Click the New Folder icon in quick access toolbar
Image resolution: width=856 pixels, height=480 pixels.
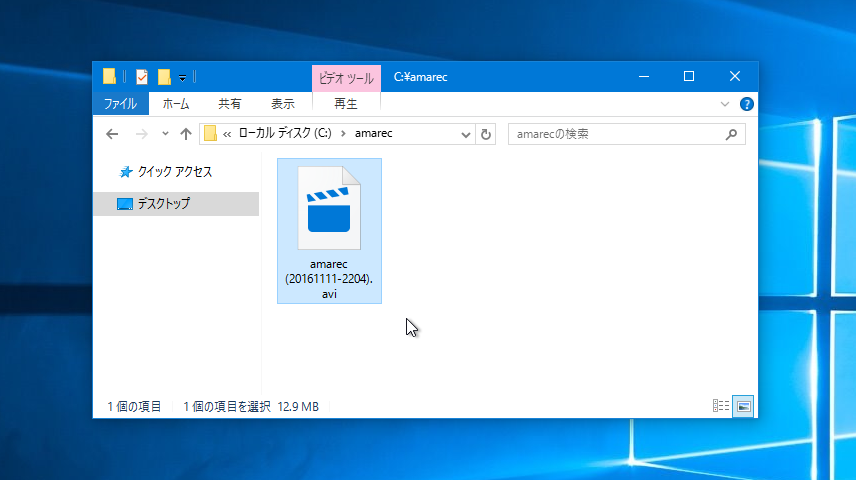164,77
